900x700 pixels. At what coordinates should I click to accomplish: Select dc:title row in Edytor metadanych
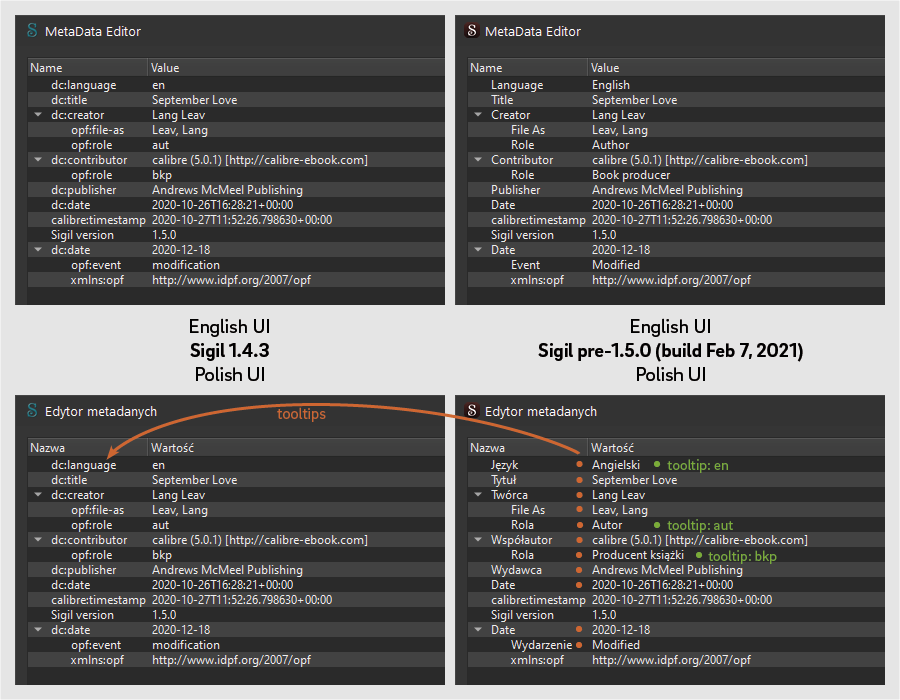tap(236, 480)
